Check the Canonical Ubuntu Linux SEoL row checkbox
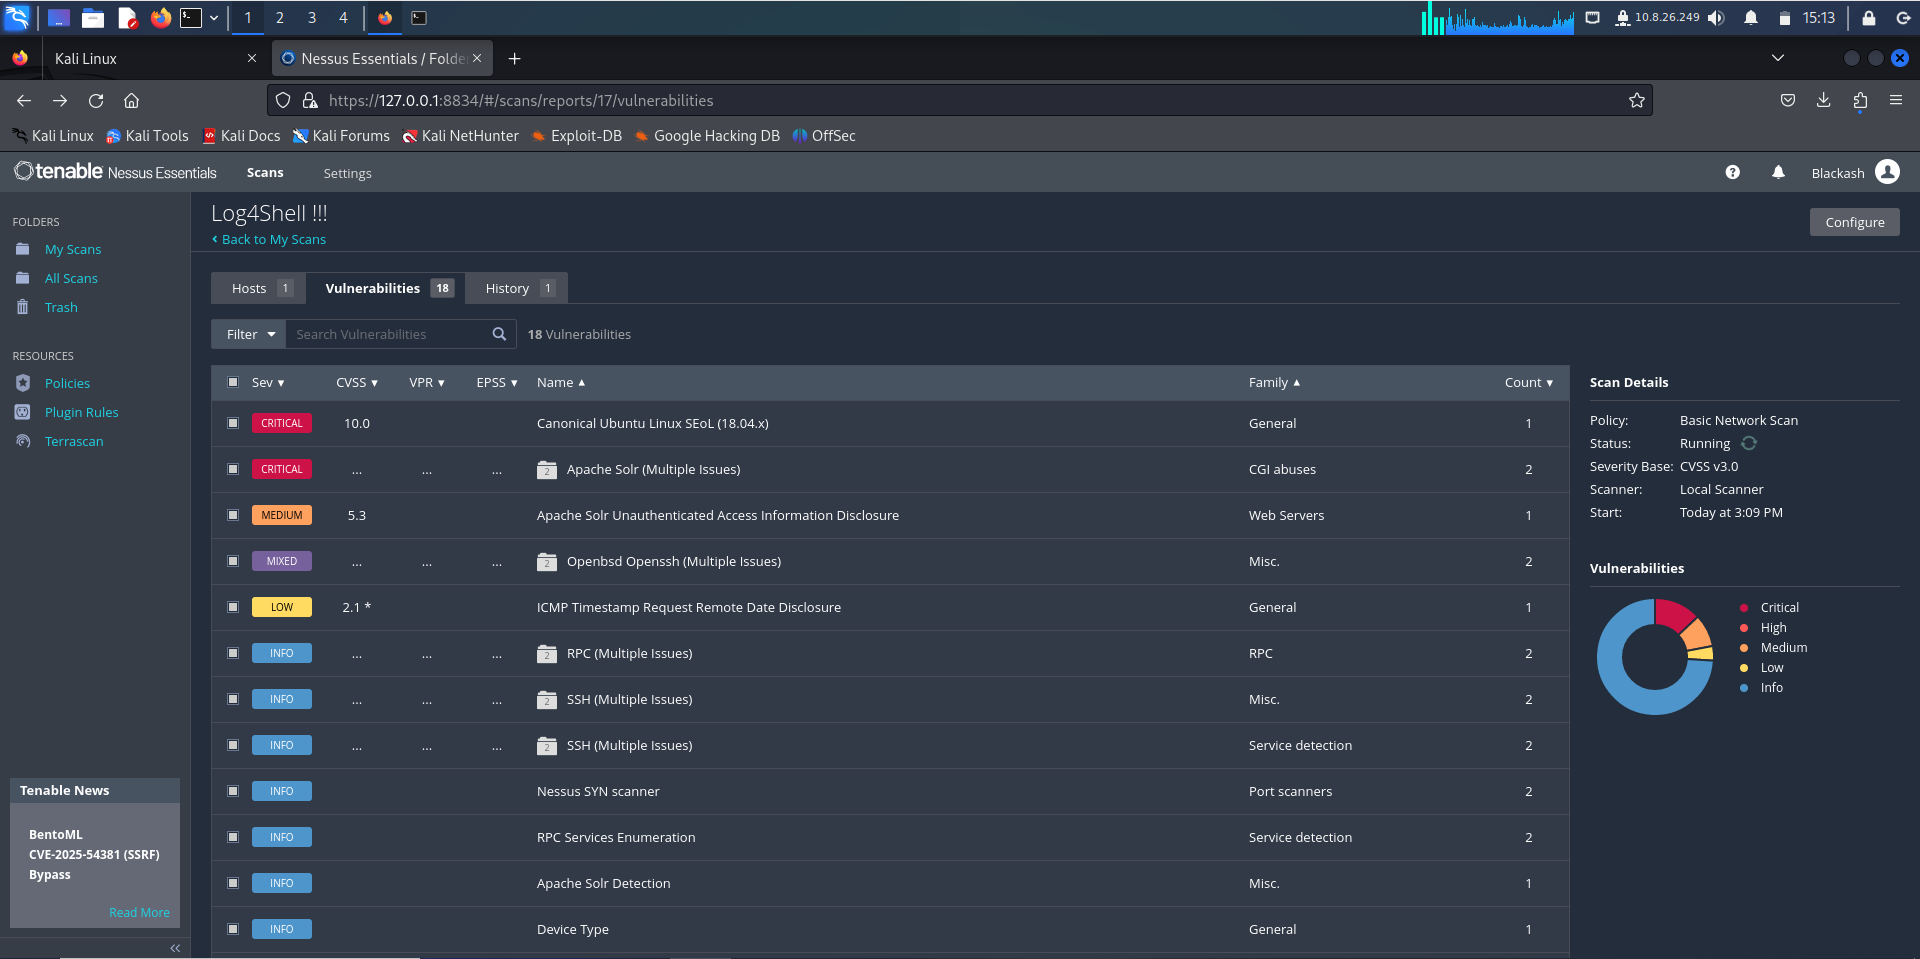Image resolution: width=1920 pixels, height=959 pixels. [233, 423]
